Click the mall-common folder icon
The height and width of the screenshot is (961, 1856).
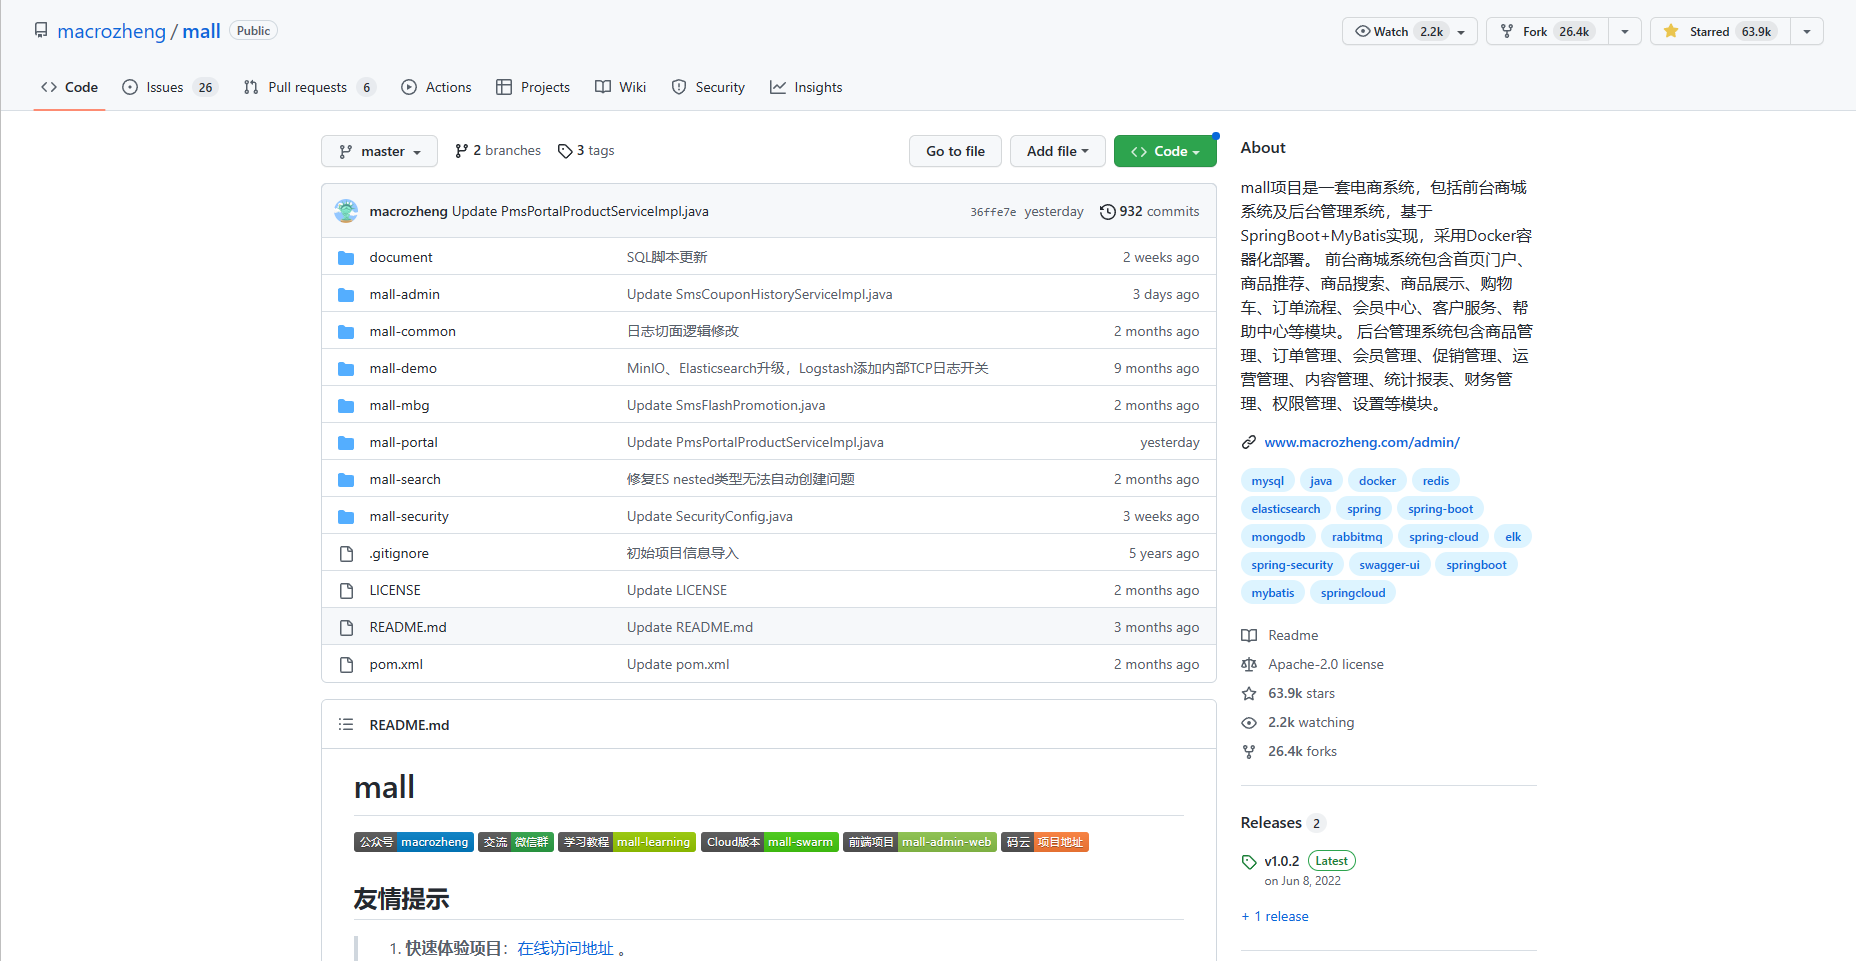[x=346, y=331]
